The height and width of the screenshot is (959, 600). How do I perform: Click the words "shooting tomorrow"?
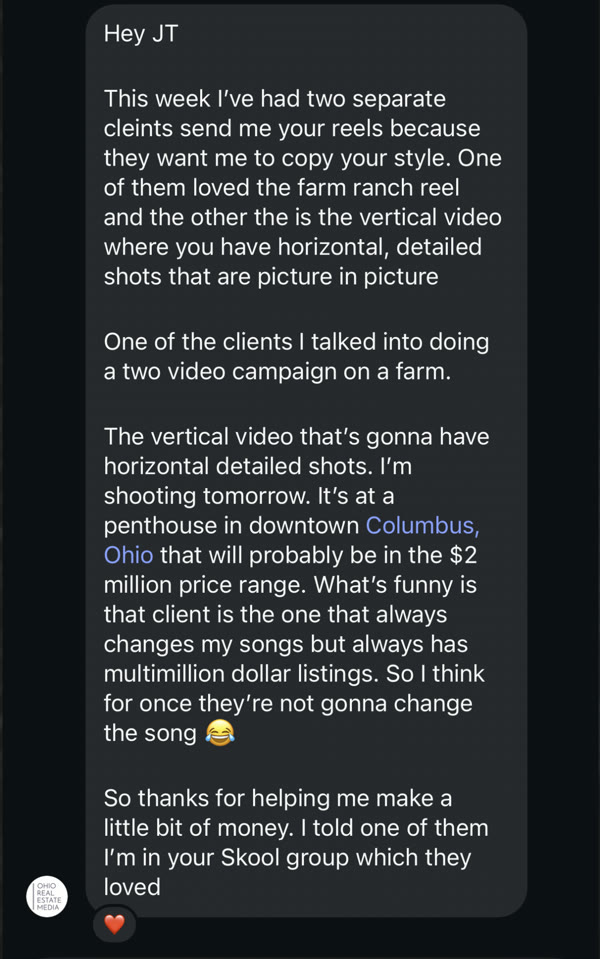pyautogui.click(x=200, y=496)
